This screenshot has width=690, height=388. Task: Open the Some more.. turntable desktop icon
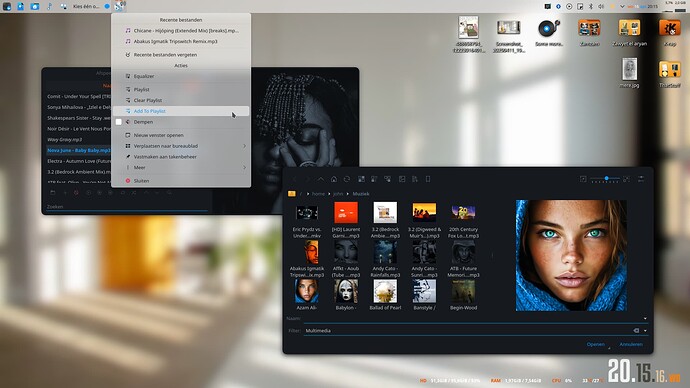pyautogui.click(x=549, y=33)
